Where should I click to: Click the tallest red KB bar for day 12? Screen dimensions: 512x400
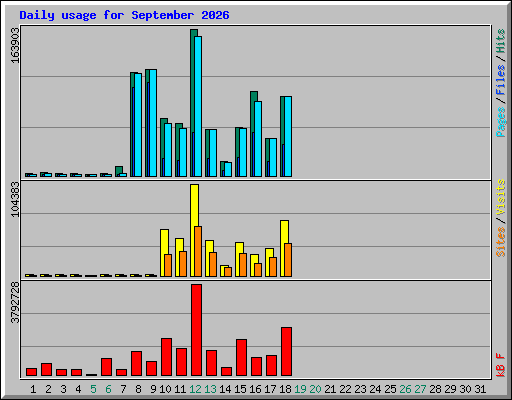click(x=196, y=330)
